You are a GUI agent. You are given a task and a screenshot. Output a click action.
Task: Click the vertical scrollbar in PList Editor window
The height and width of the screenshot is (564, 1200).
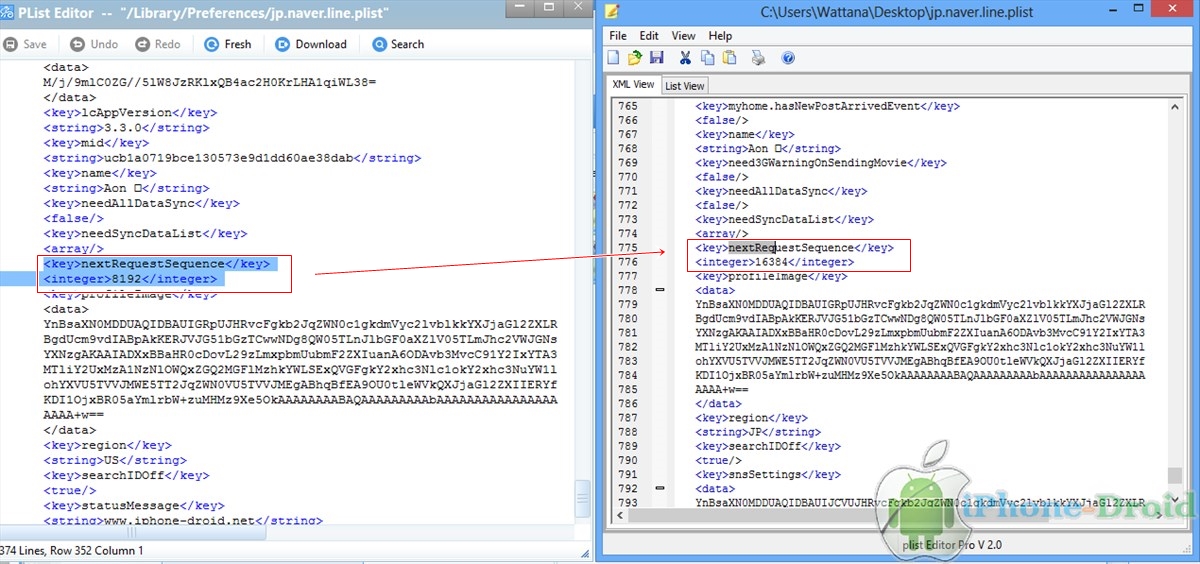click(581, 290)
